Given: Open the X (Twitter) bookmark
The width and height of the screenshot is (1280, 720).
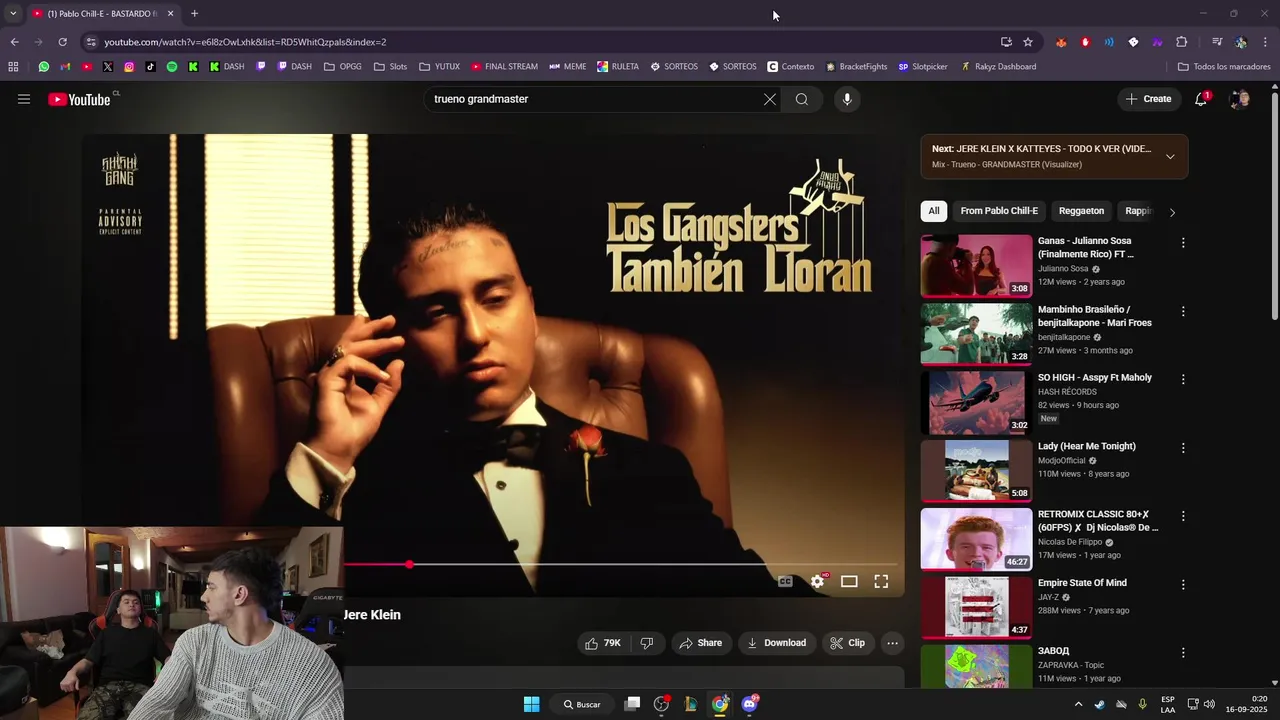Looking at the screenshot, I should tap(108, 67).
